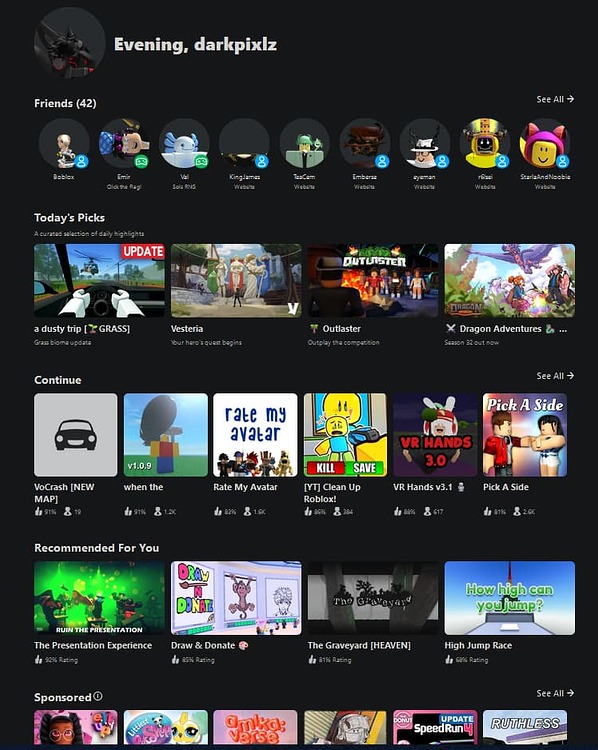Viewport: 598px width, 750px height.
Task: Open darkpixlz's profile avatar at top
Action: pyautogui.click(x=70, y=43)
